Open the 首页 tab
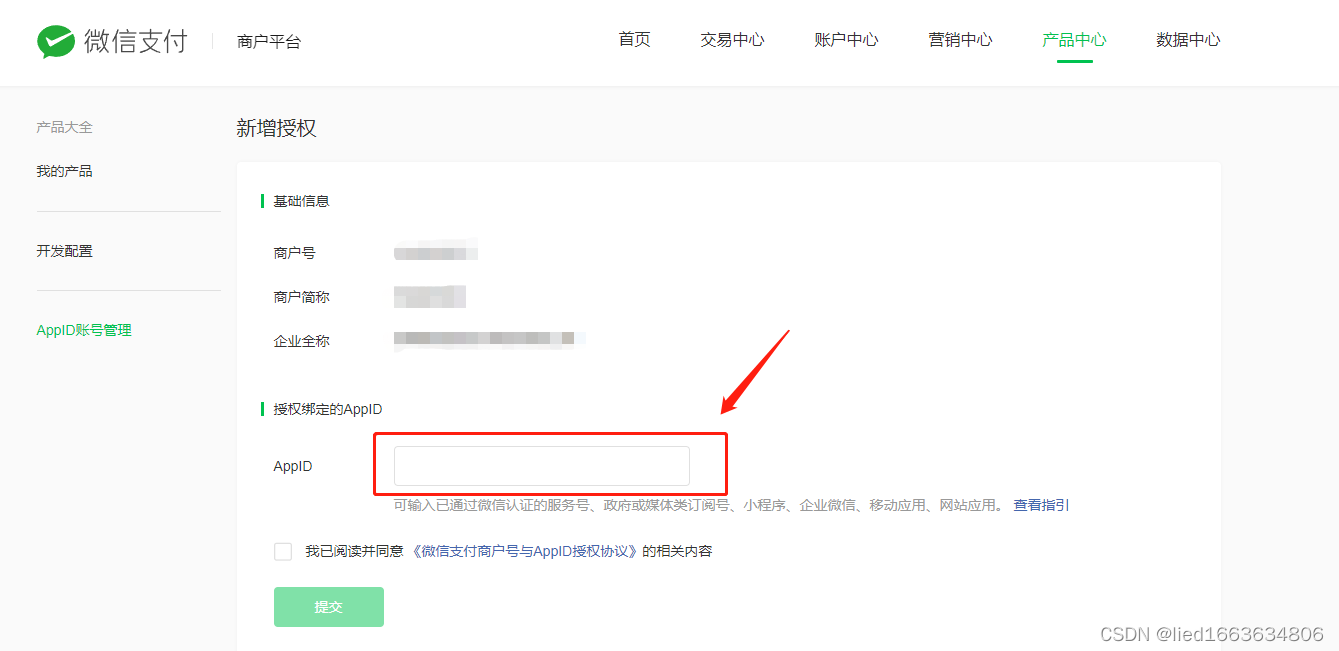Screen dimensions: 1339x651 point(634,40)
